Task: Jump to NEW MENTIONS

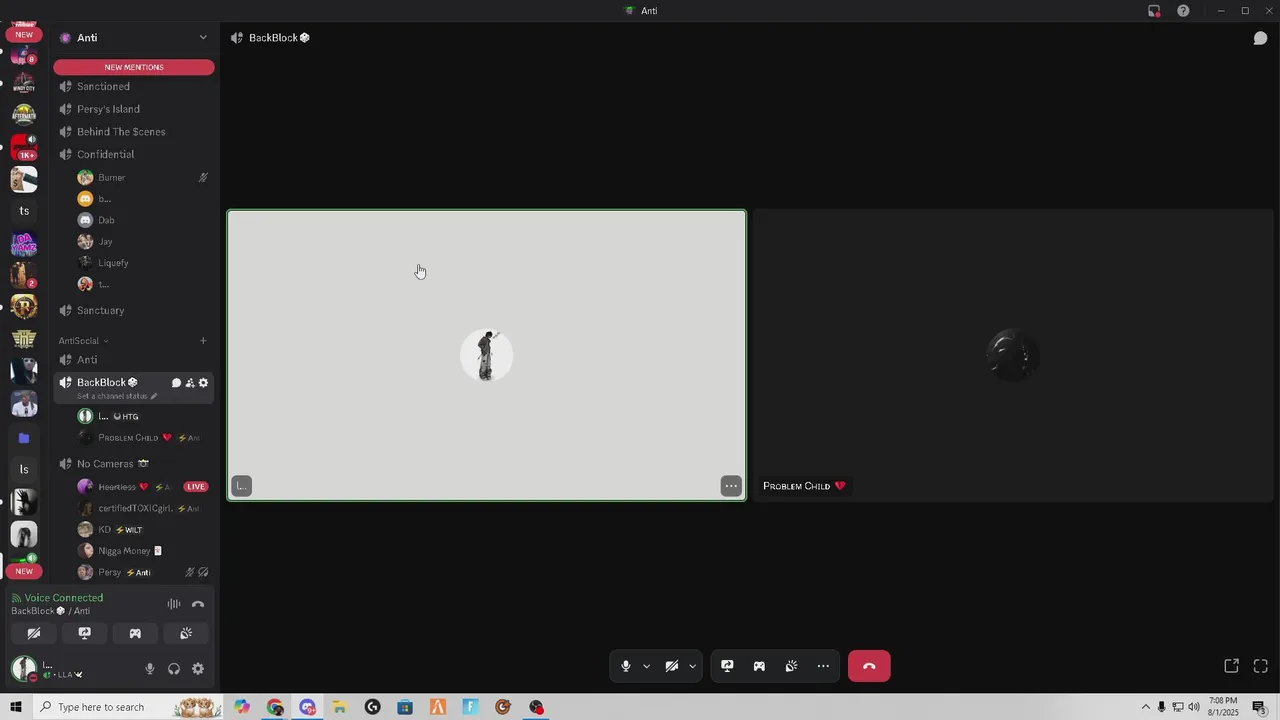Action: pyautogui.click(x=134, y=67)
